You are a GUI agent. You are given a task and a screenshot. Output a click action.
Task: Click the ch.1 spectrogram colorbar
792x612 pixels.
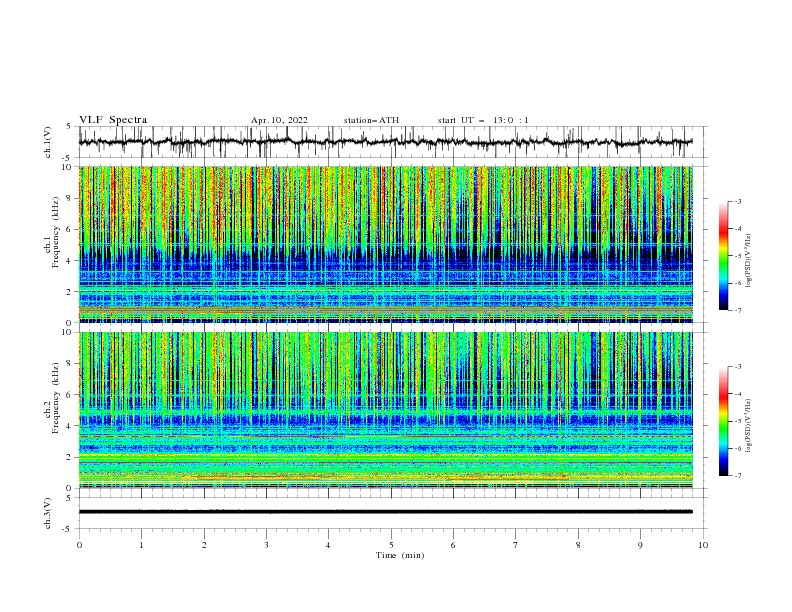pyautogui.click(x=723, y=256)
